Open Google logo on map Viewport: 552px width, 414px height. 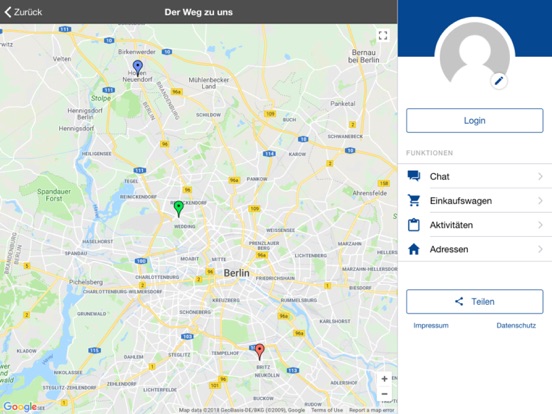(x=20, y=407)
